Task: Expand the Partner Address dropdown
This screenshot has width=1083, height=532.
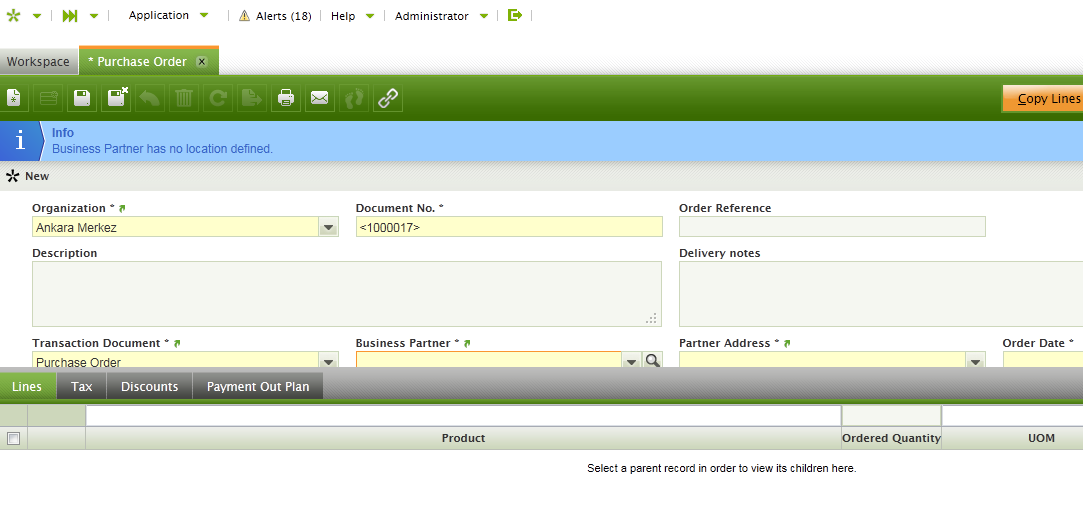Action: [975, 361]
